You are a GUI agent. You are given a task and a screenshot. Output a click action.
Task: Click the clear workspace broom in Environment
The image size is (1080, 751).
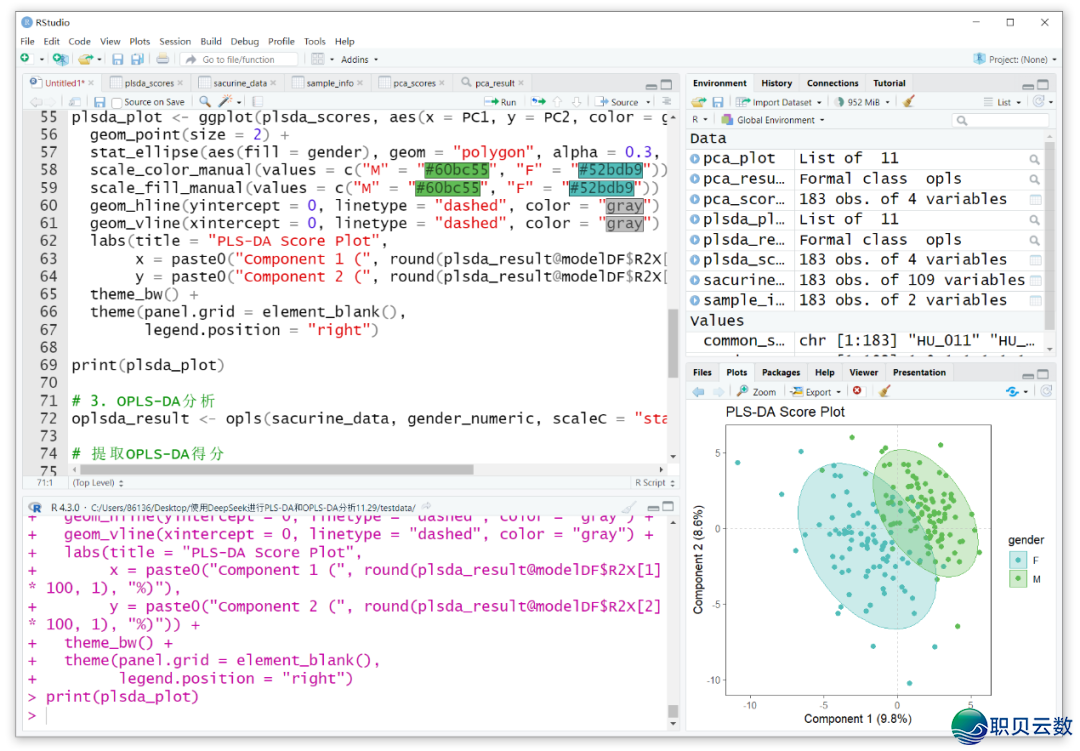[x=908, y=102]
